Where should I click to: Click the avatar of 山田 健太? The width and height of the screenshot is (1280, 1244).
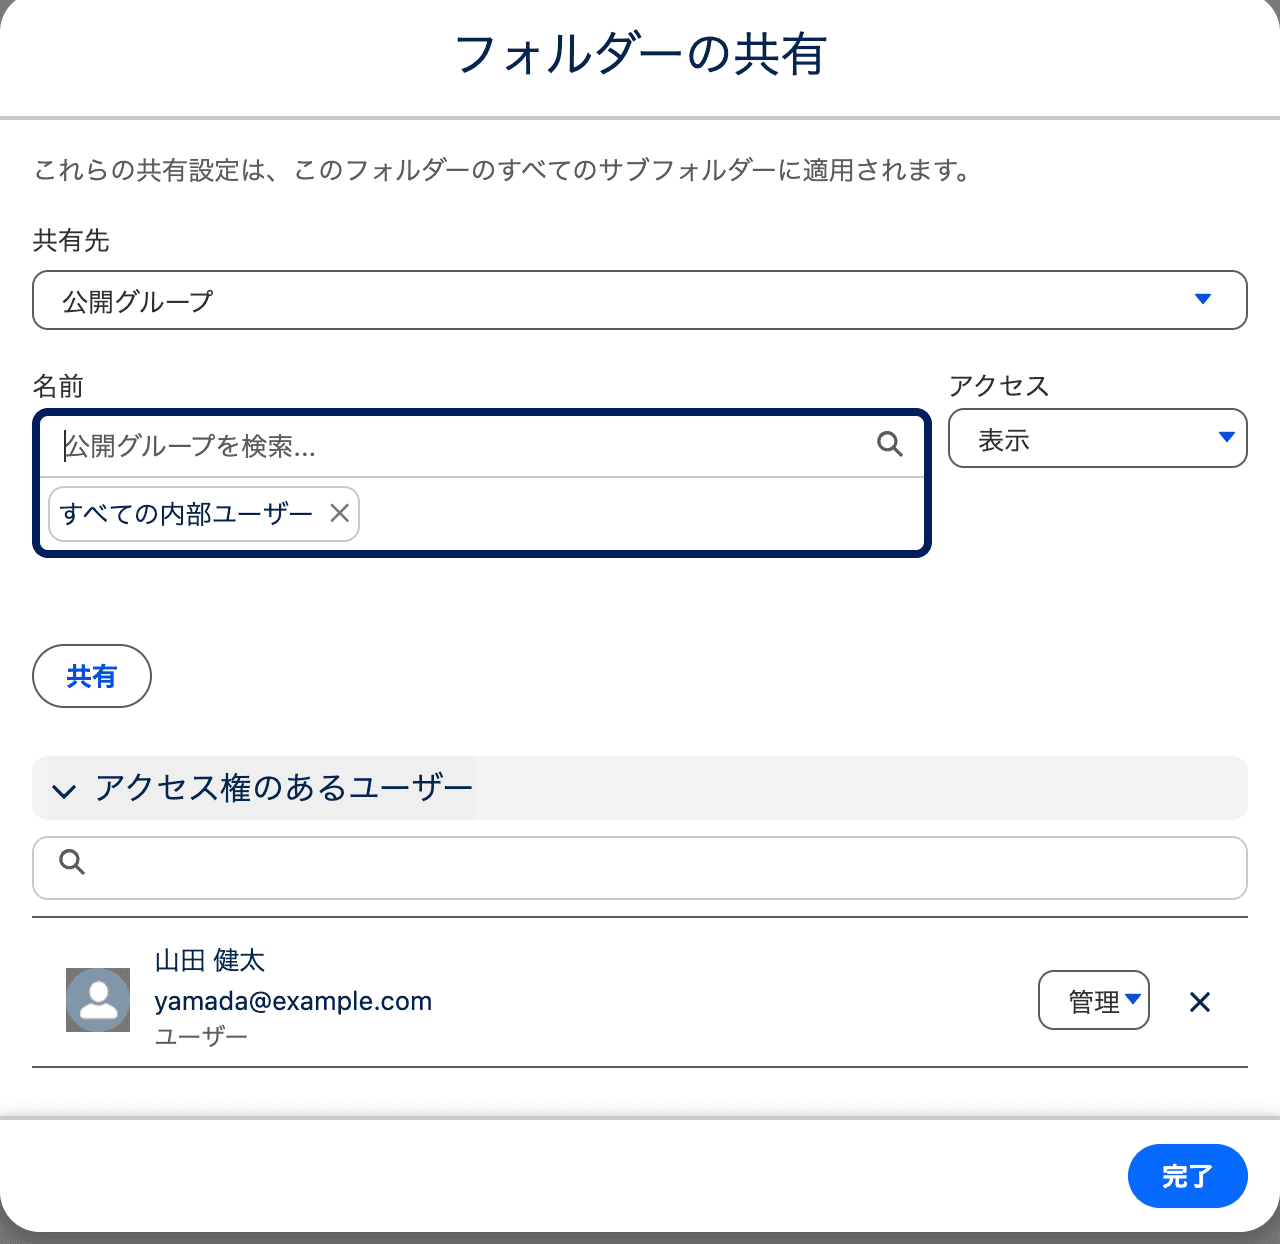point(98,1000)
